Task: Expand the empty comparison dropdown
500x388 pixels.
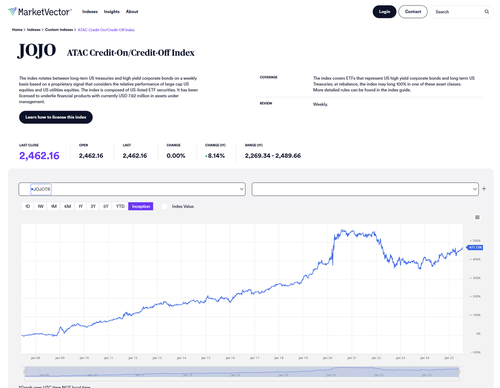Action: click(365, 189)
